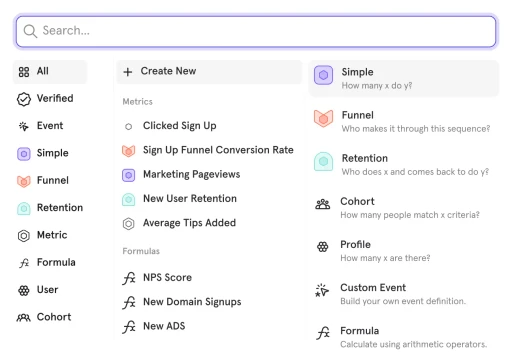
Task: Click the fx icon beside New ADS
Action: pyautogui.click(x=129, y=327)
